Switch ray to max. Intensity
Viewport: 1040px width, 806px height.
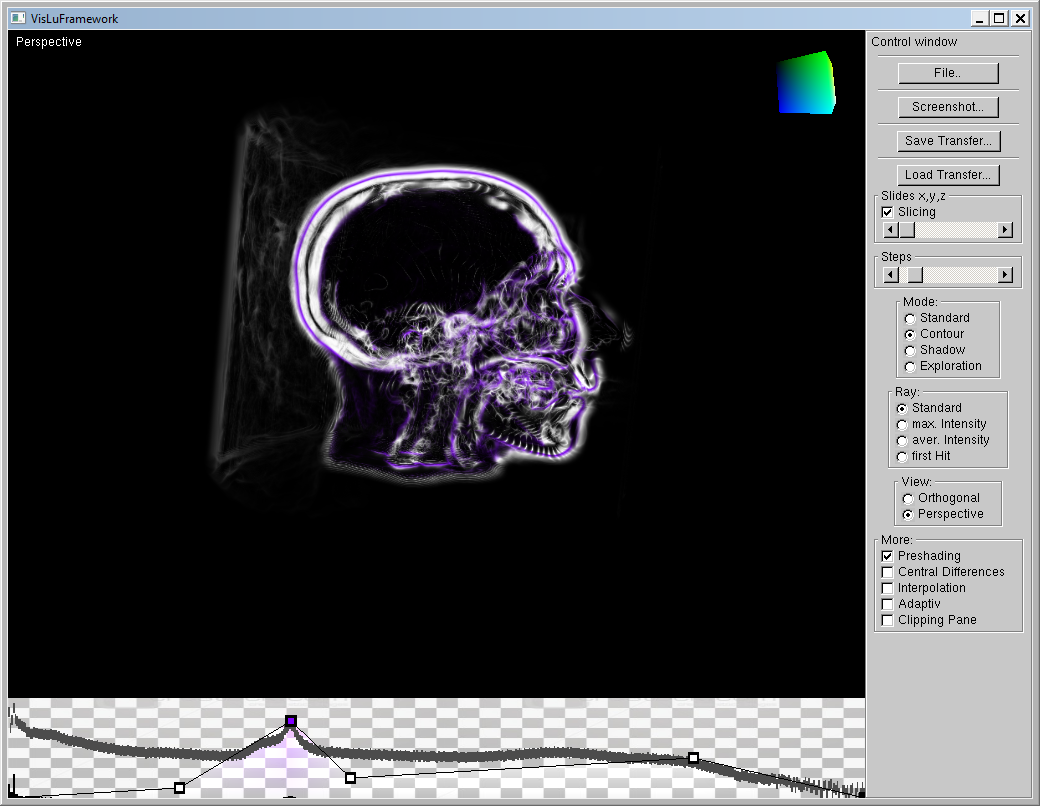coord(902,424)
